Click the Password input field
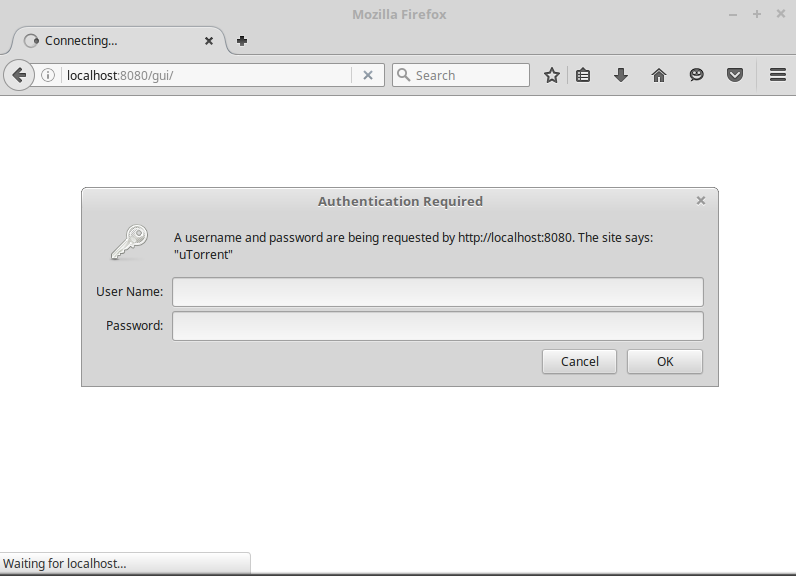Viewport: 796px width, 576px height. coord(438,326)
